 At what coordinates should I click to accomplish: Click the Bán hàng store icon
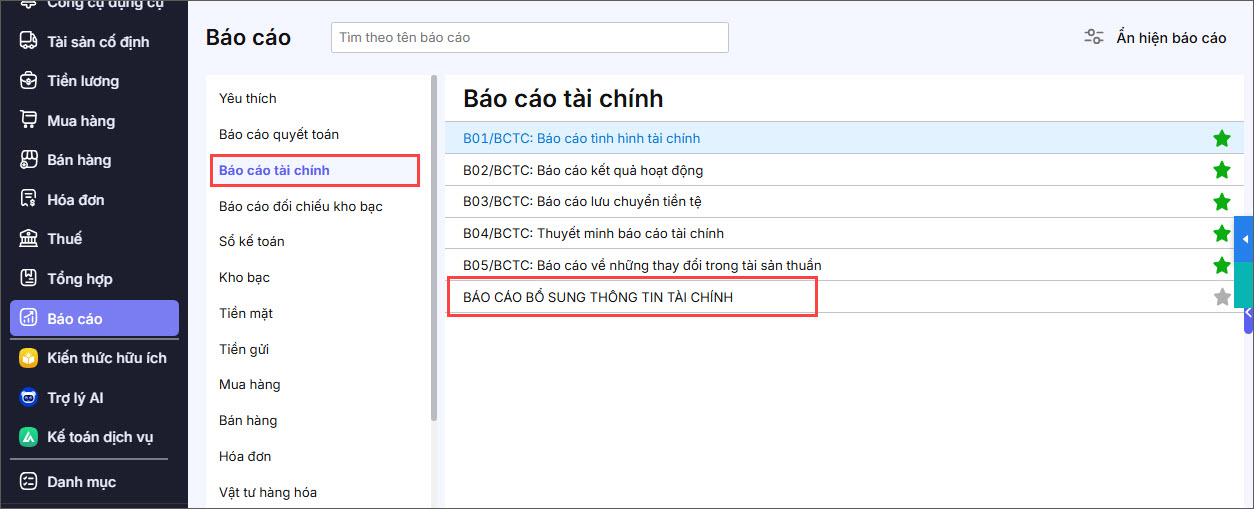coord(29,160)
